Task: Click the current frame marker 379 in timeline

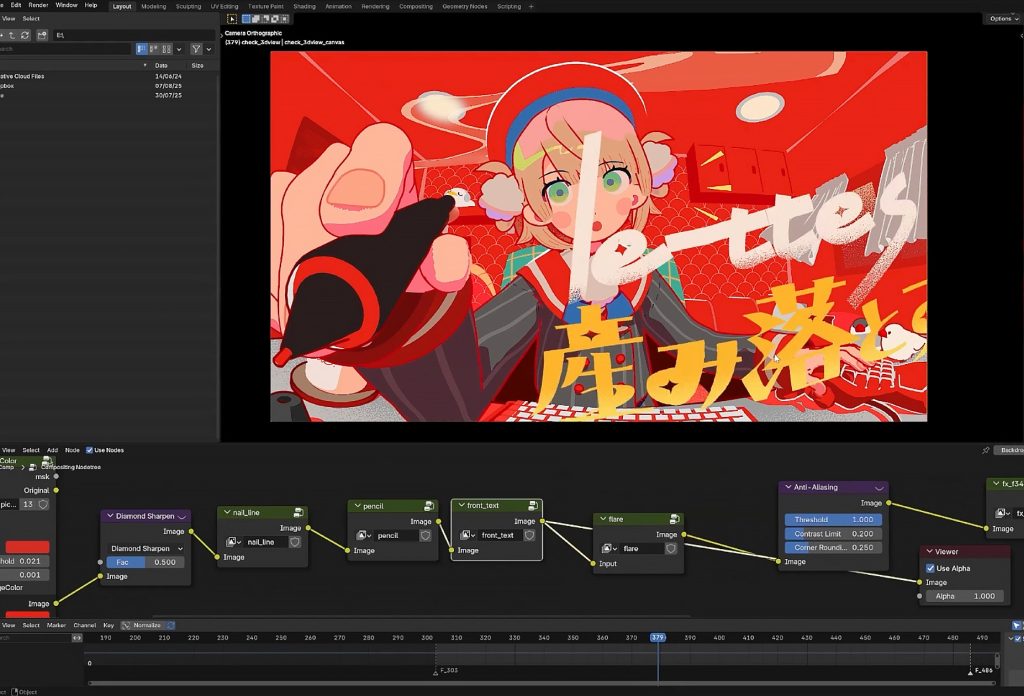Action: (x=657, y=637)
